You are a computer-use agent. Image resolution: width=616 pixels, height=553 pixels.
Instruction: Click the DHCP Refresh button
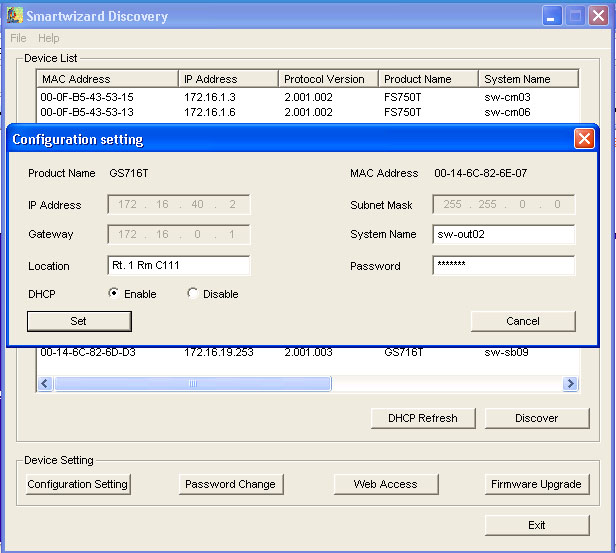pos(423,418)
